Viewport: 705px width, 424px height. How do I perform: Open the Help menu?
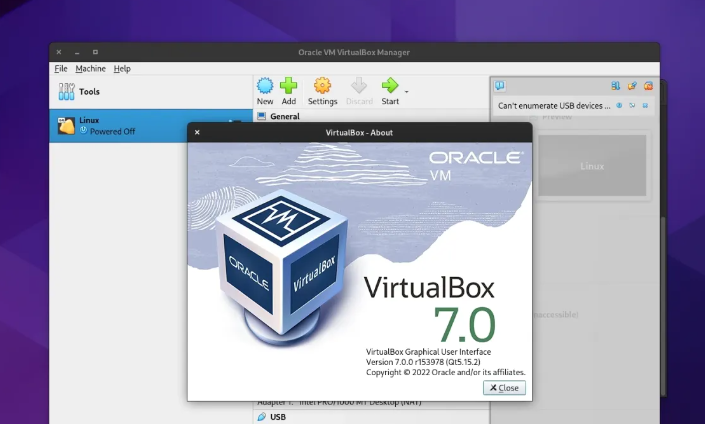122,68
